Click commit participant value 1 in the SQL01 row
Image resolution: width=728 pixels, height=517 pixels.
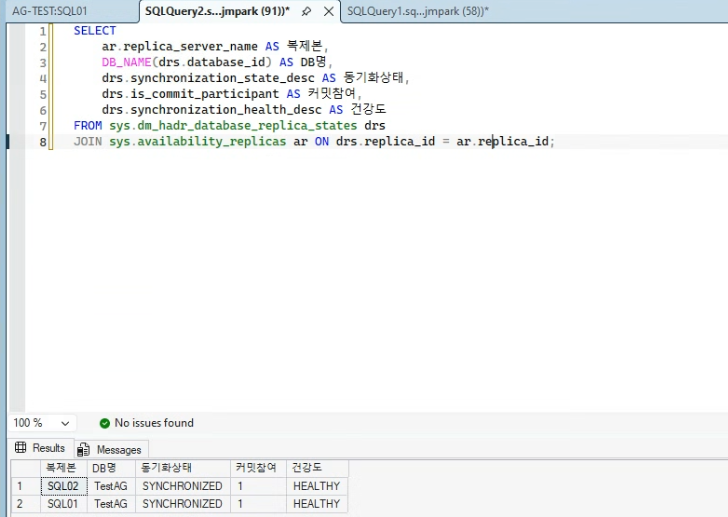(x=259, y=504)
